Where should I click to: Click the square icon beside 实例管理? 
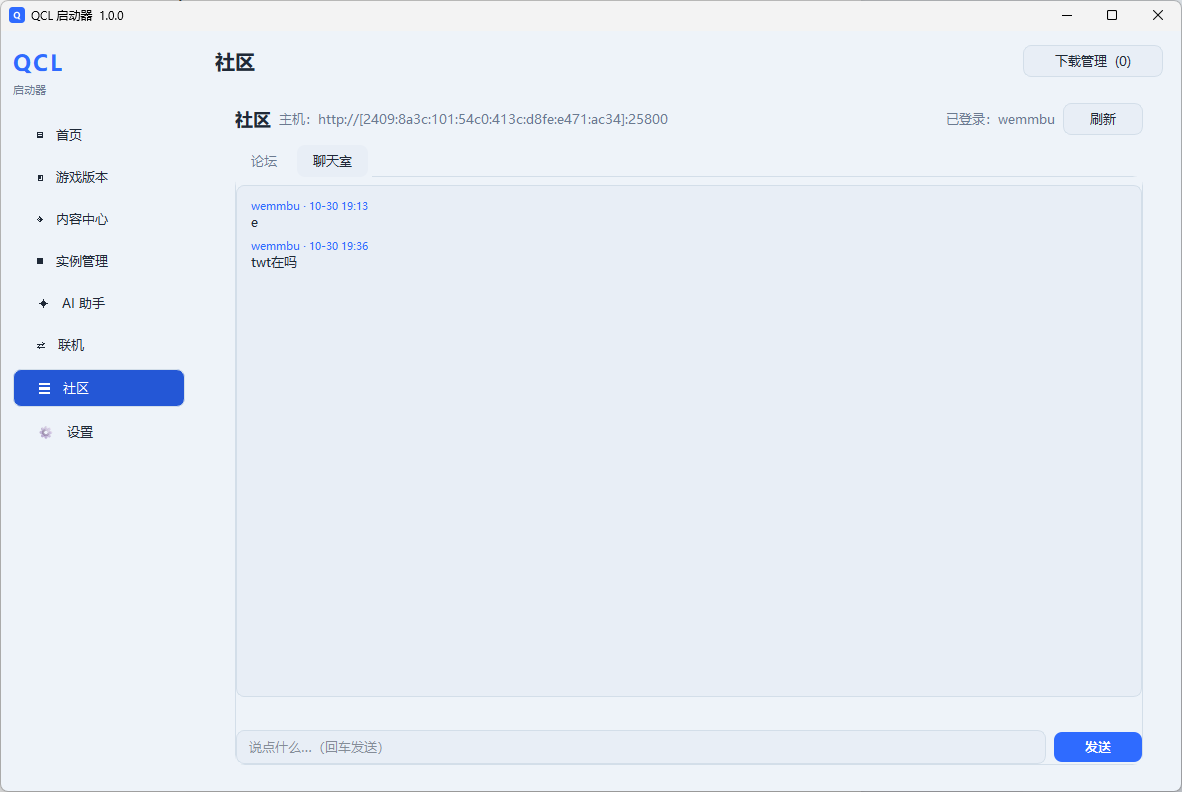40,261
